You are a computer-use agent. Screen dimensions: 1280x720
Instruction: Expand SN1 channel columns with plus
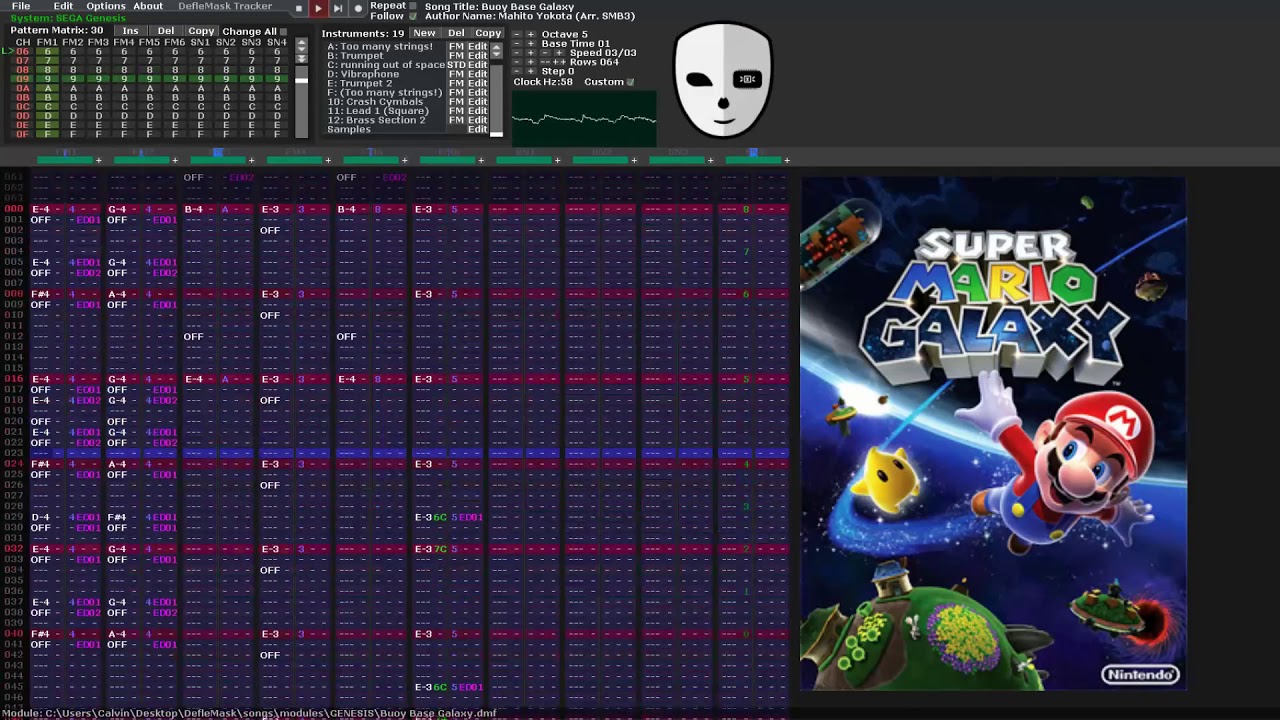tap(557, 160)
